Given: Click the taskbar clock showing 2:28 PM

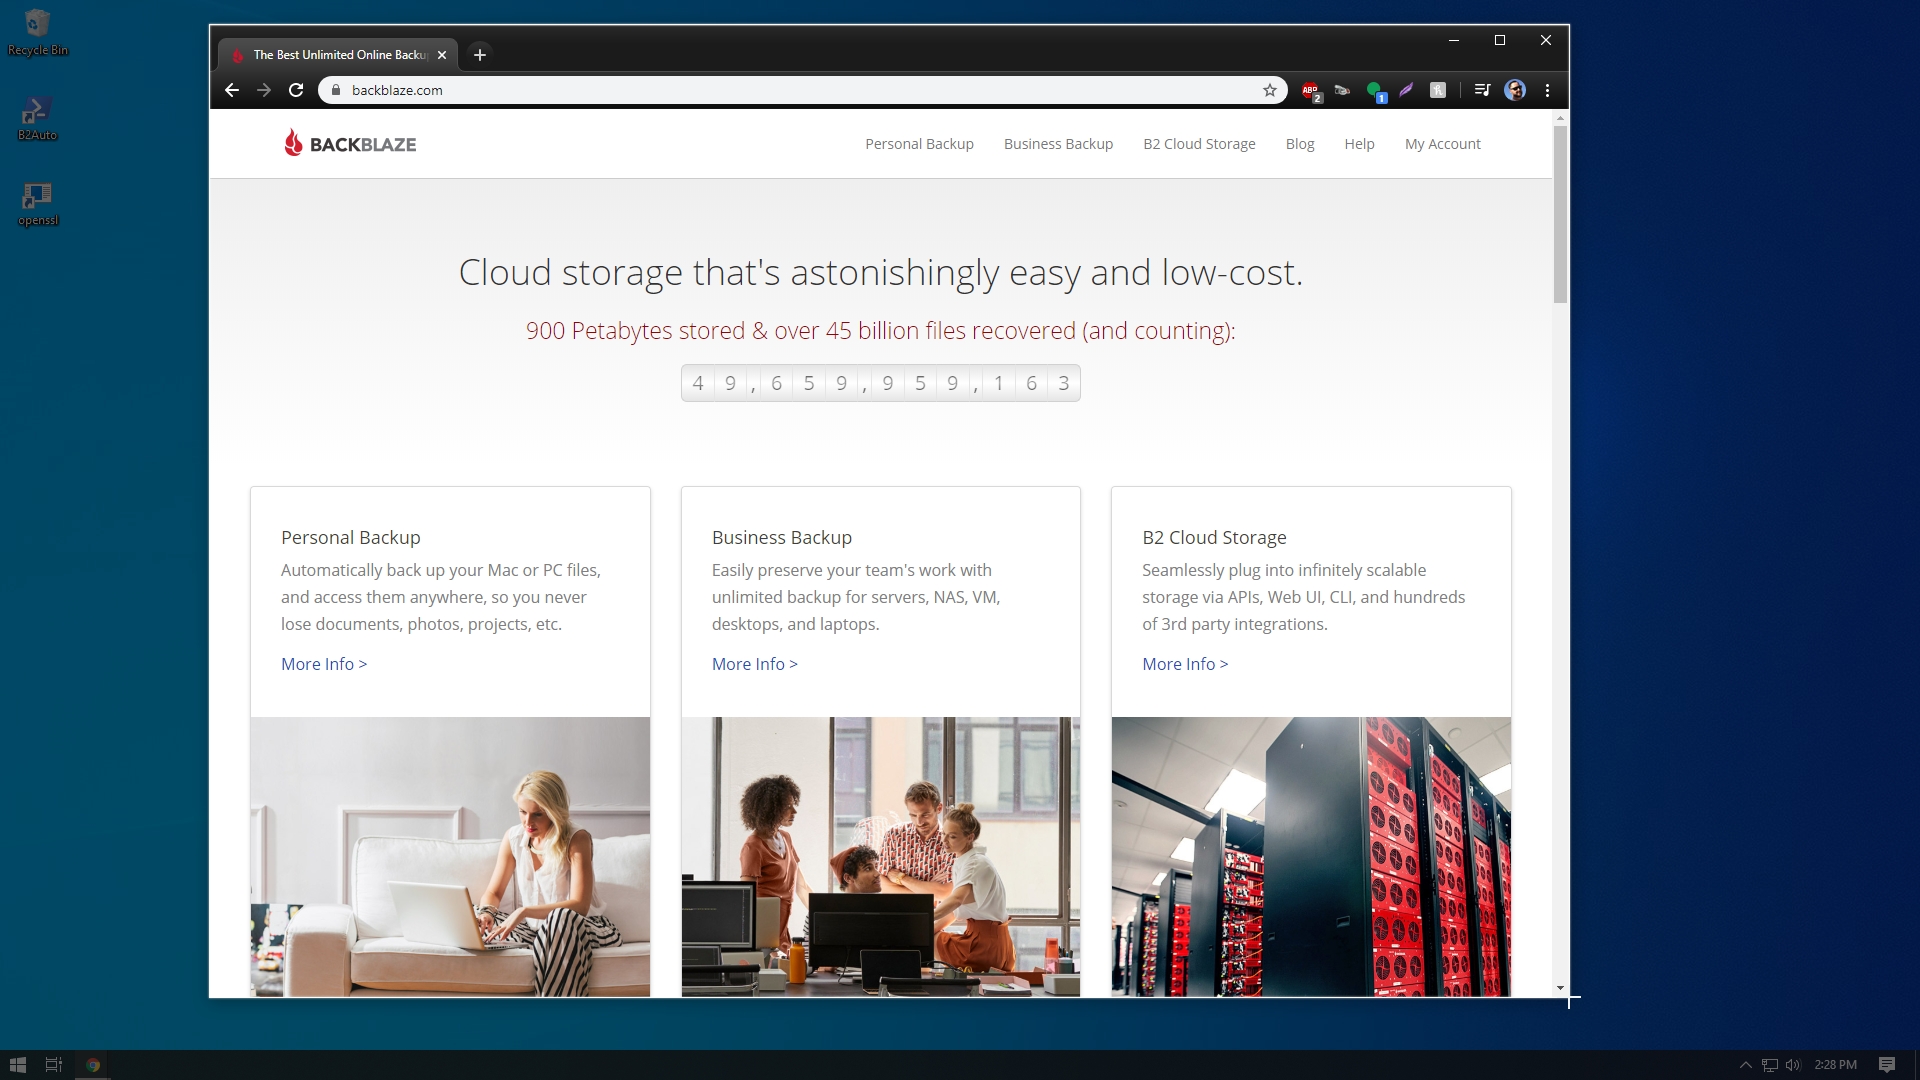Looking at the screenshot, I should 1835,1065.
